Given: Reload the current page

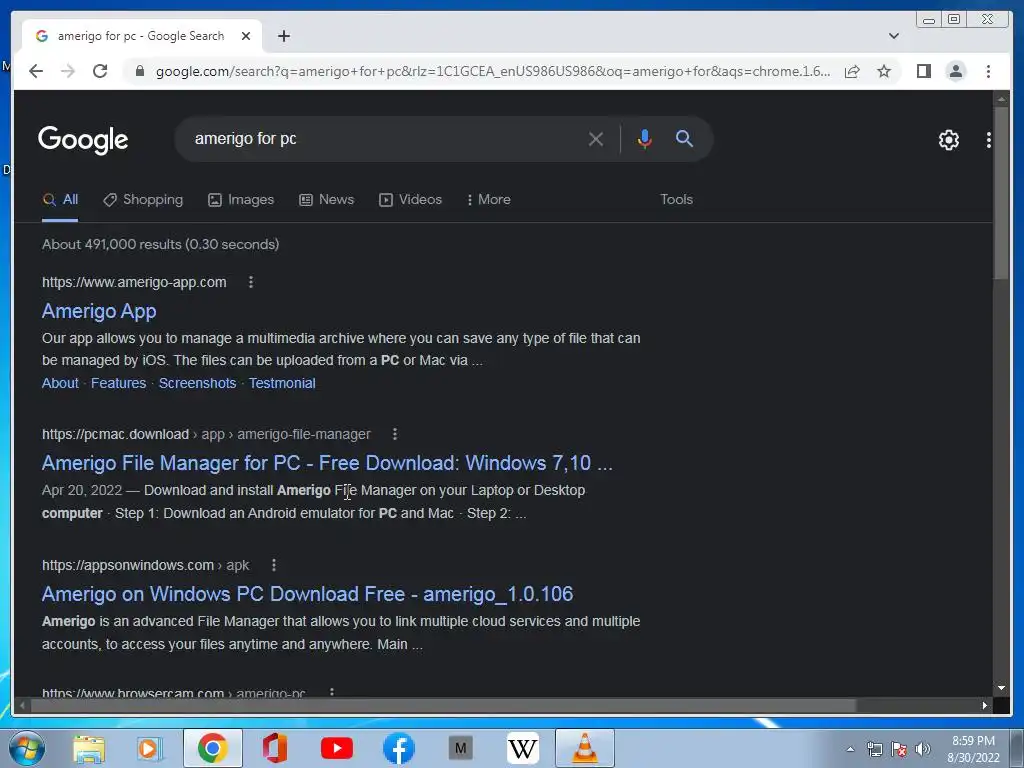Looking at the screenshot, I should pos(100,71).
